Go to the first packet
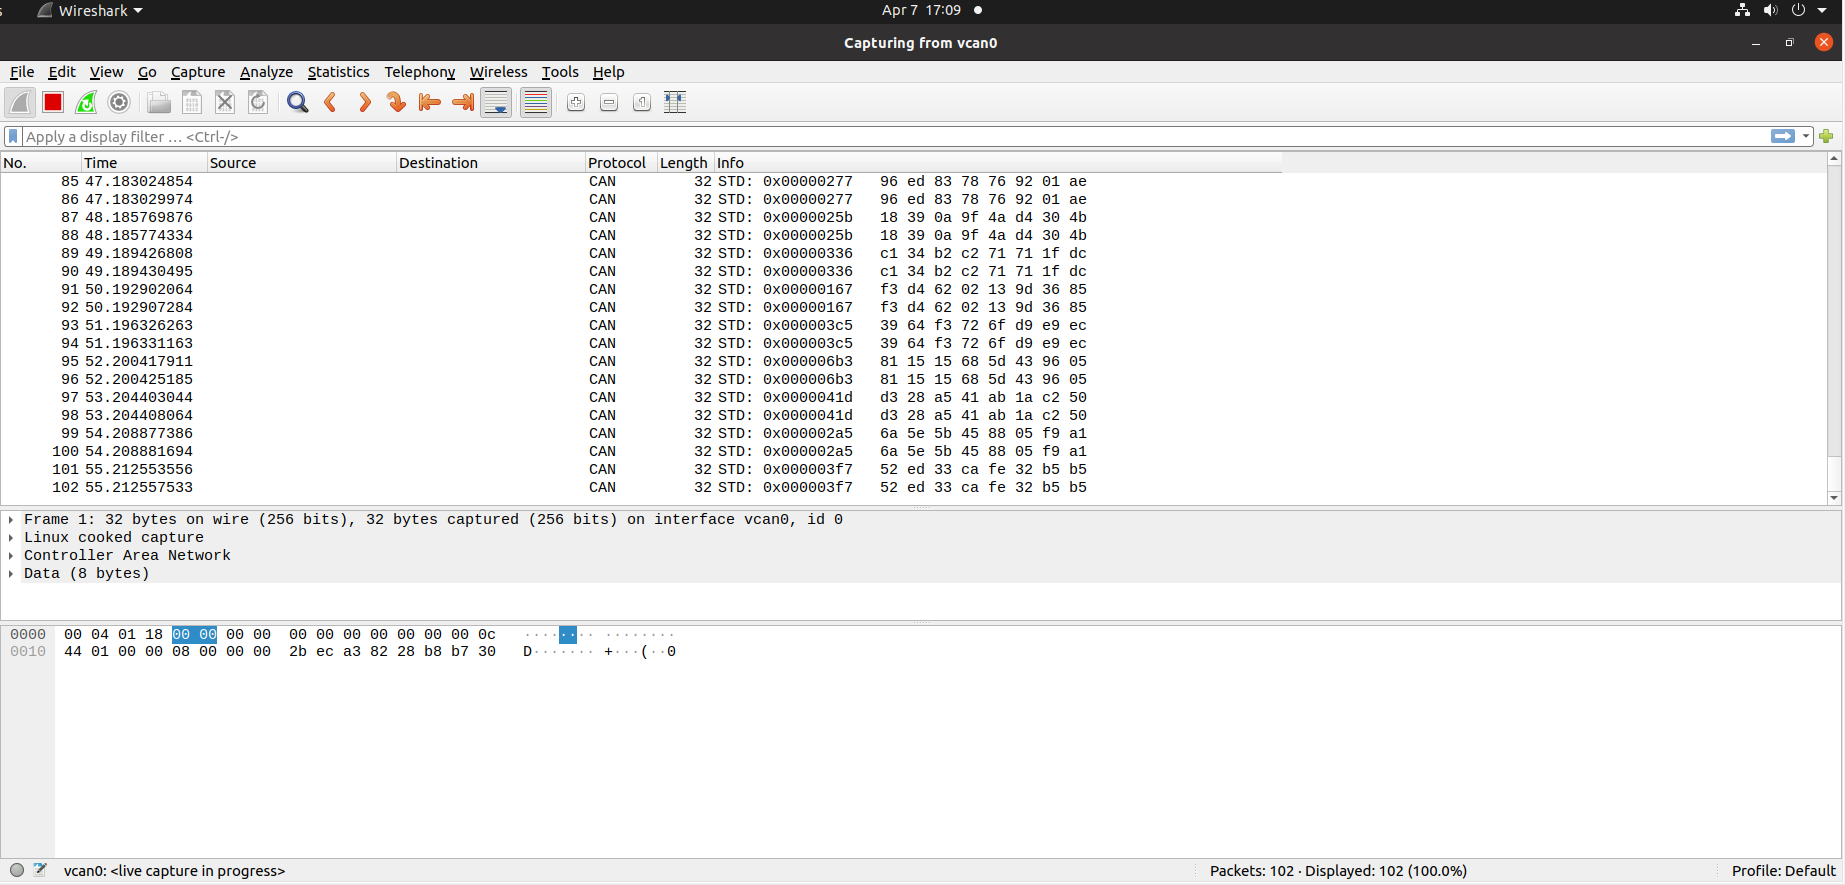The height and width of the screenshot is (885, 1845). 429,102
